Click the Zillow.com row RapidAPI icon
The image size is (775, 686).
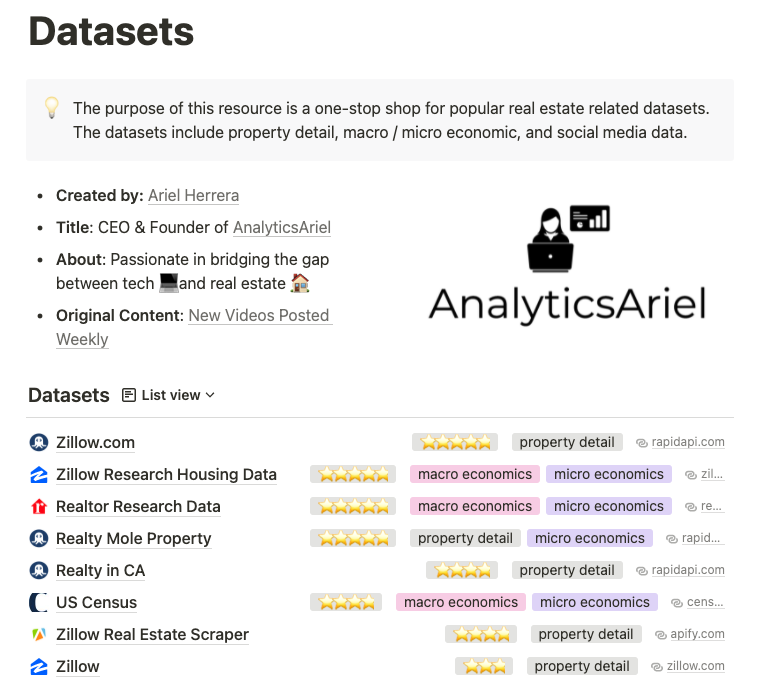pos(39,442)
